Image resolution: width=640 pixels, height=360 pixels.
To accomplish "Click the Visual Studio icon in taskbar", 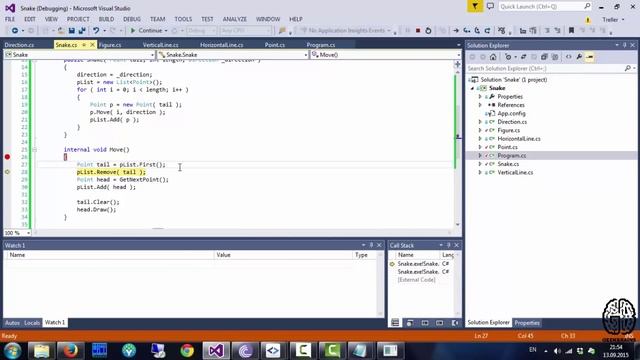I will (x=216, y=351).
